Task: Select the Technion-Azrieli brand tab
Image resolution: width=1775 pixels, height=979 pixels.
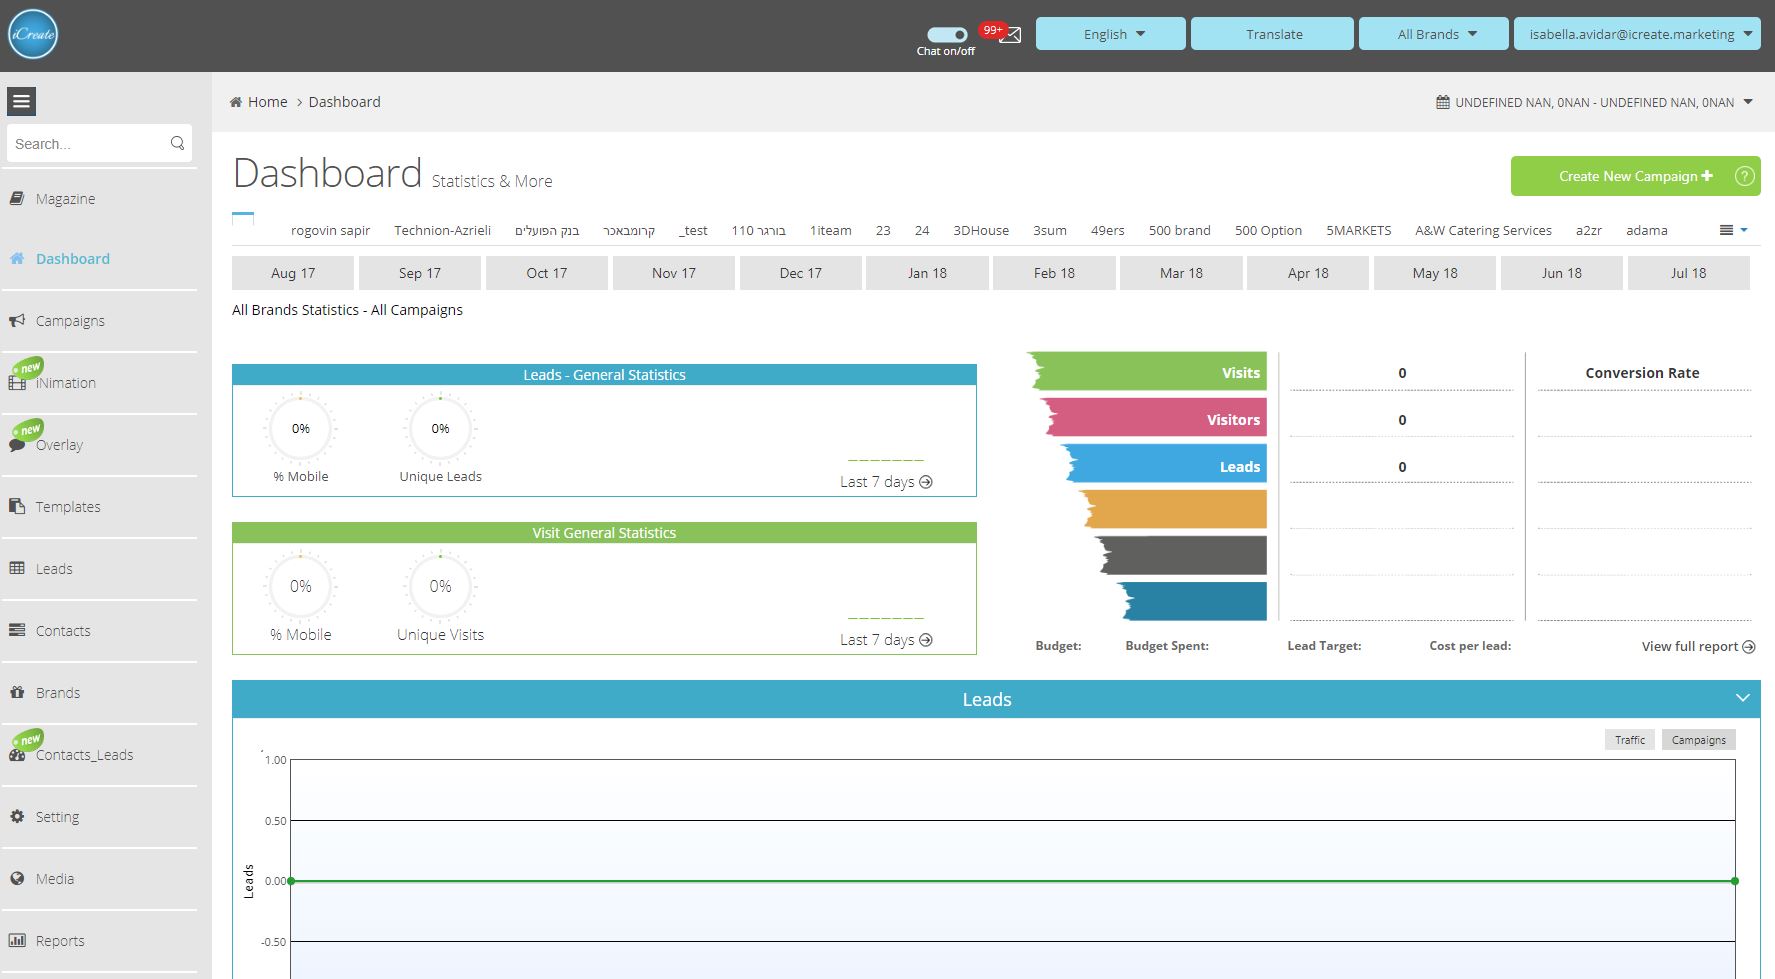Action: (x=442, y=230)
